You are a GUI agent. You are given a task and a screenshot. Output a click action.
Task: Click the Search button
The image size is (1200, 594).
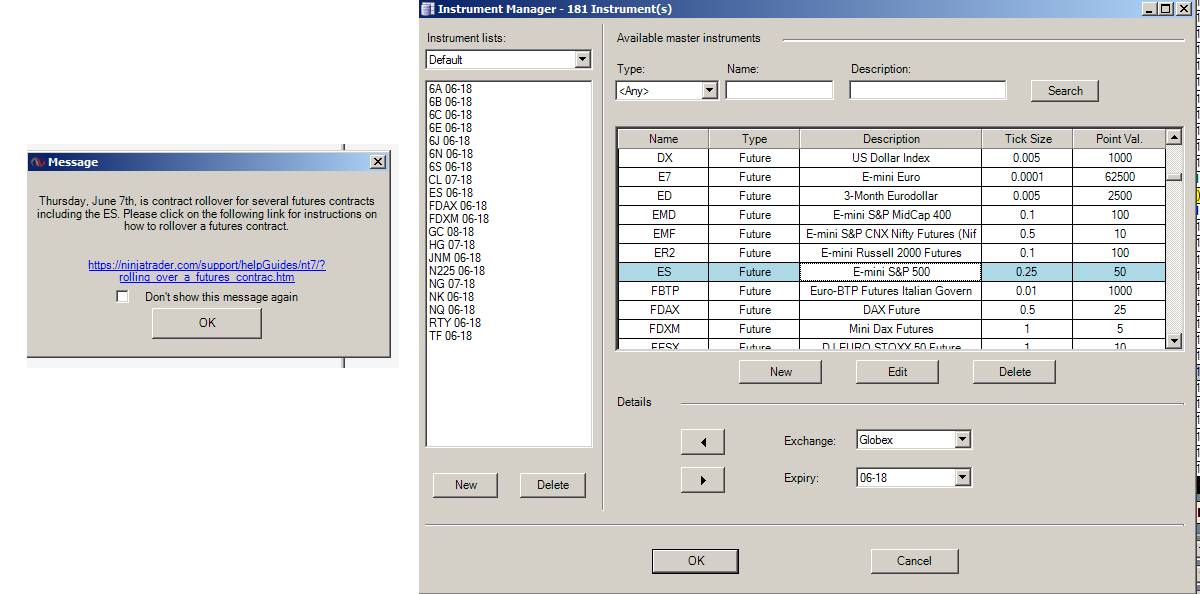click(x=1065, y=91)
